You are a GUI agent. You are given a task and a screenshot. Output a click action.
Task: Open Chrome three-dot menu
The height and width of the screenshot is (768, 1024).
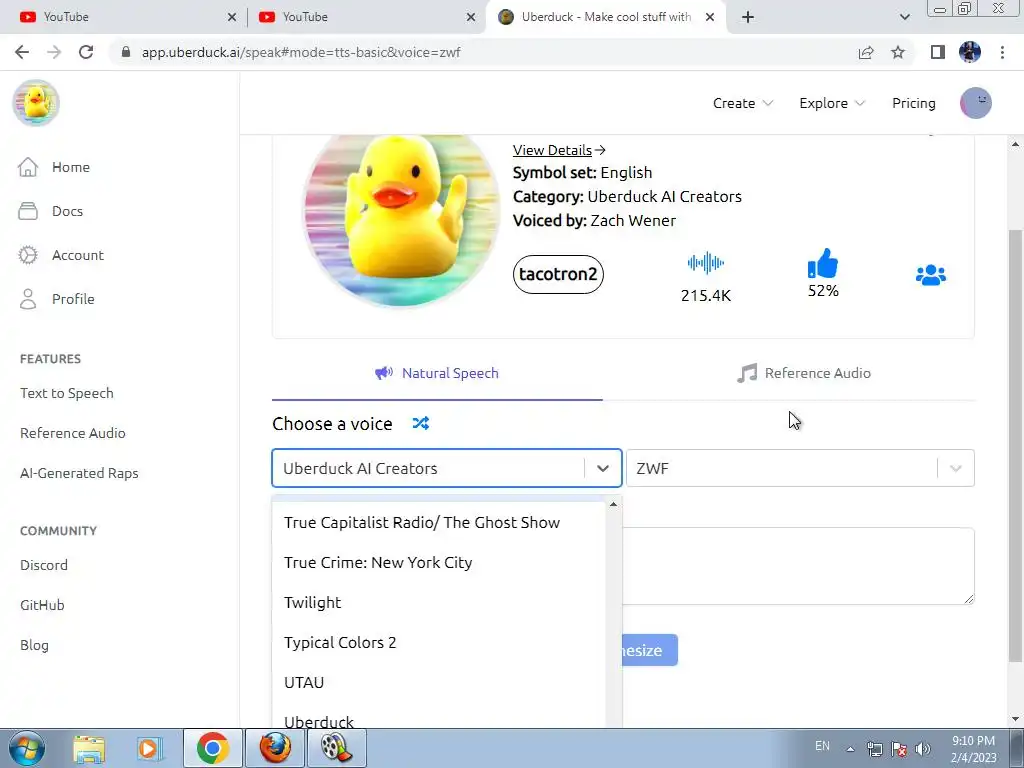[x=1002, y=52]
